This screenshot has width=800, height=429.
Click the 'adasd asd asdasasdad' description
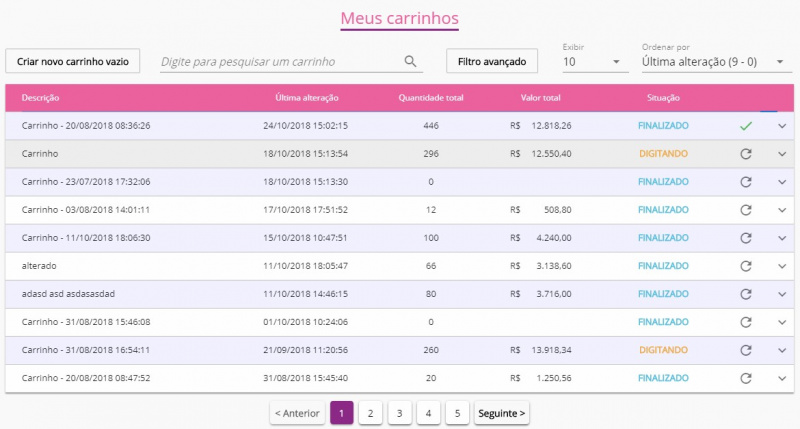[68, 294]
